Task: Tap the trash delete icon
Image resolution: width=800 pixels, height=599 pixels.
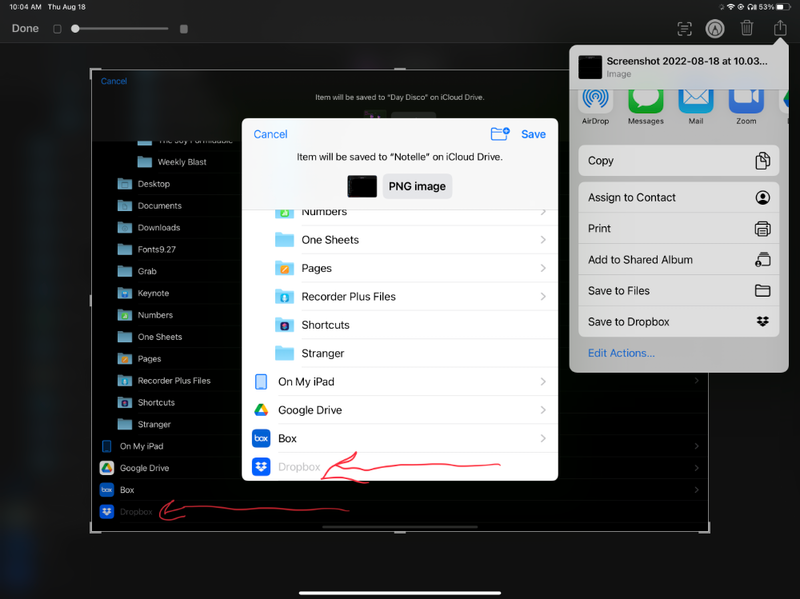Action: pos(746,29)
